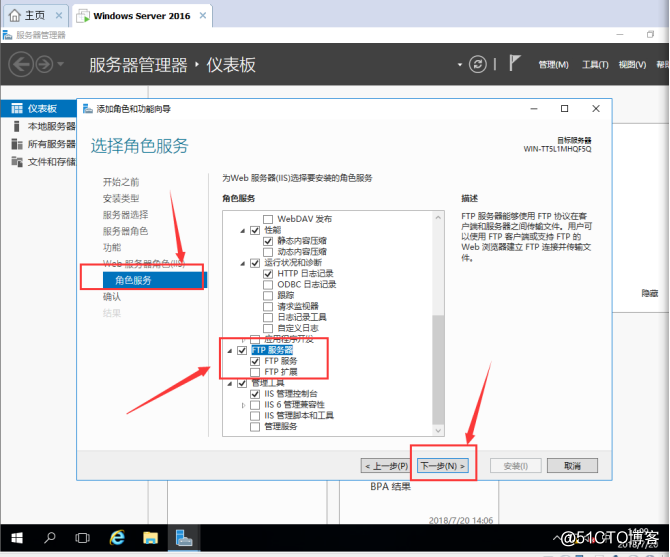Click the 上一步(P) button
Image resolution: width=670 pixels, height=557 pixels.
coord(385,466)
